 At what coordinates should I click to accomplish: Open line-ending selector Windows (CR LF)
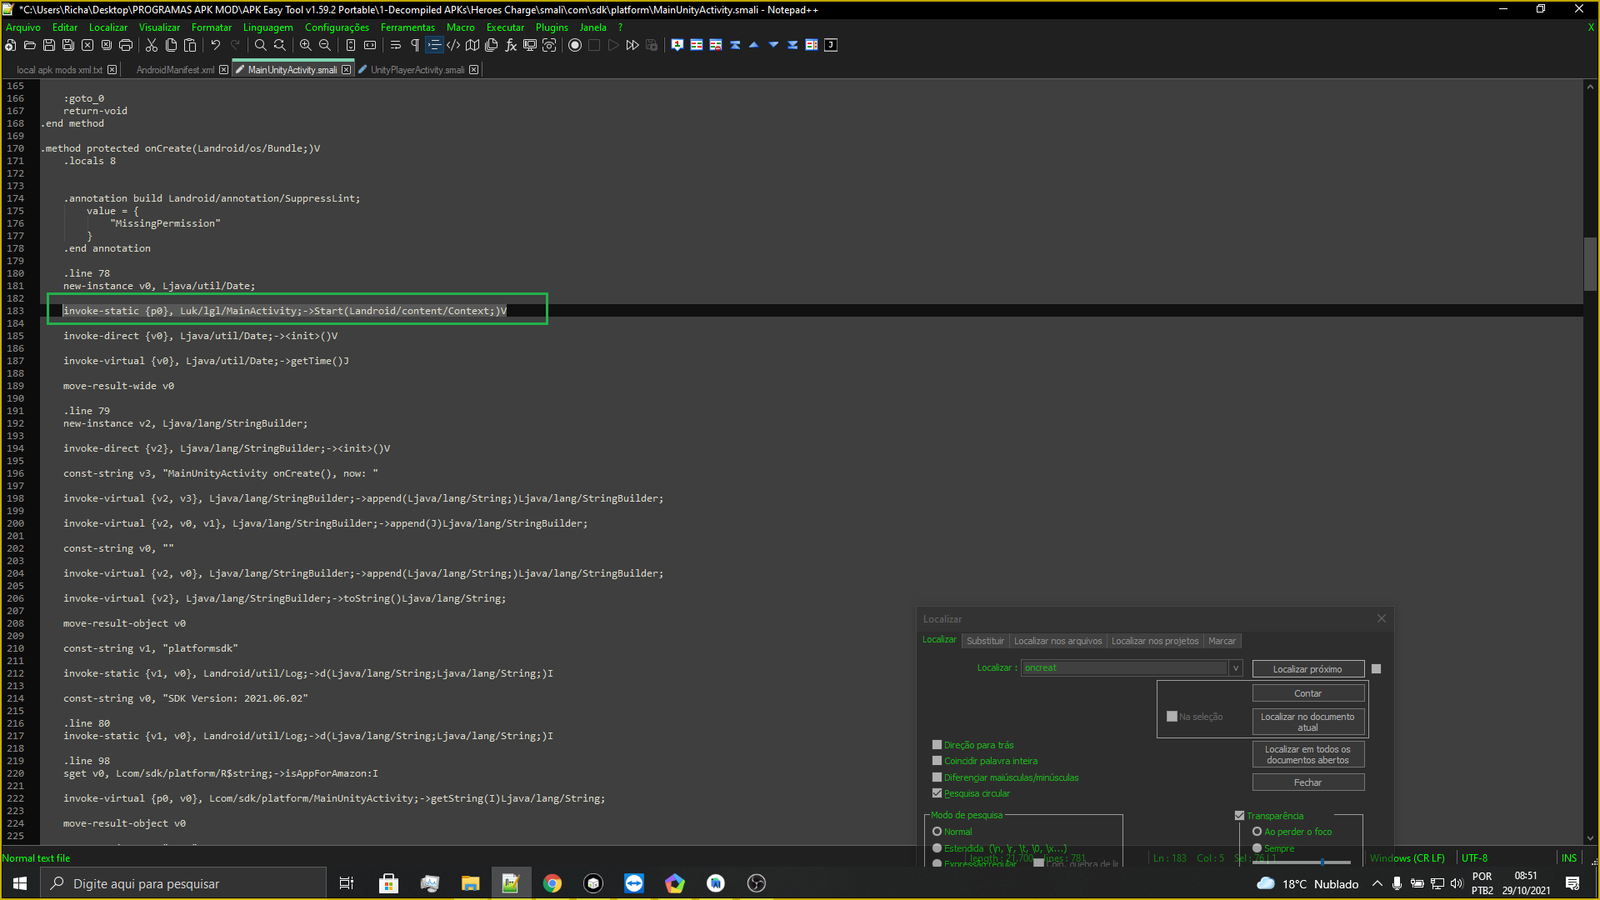[x=1407, y=858]
